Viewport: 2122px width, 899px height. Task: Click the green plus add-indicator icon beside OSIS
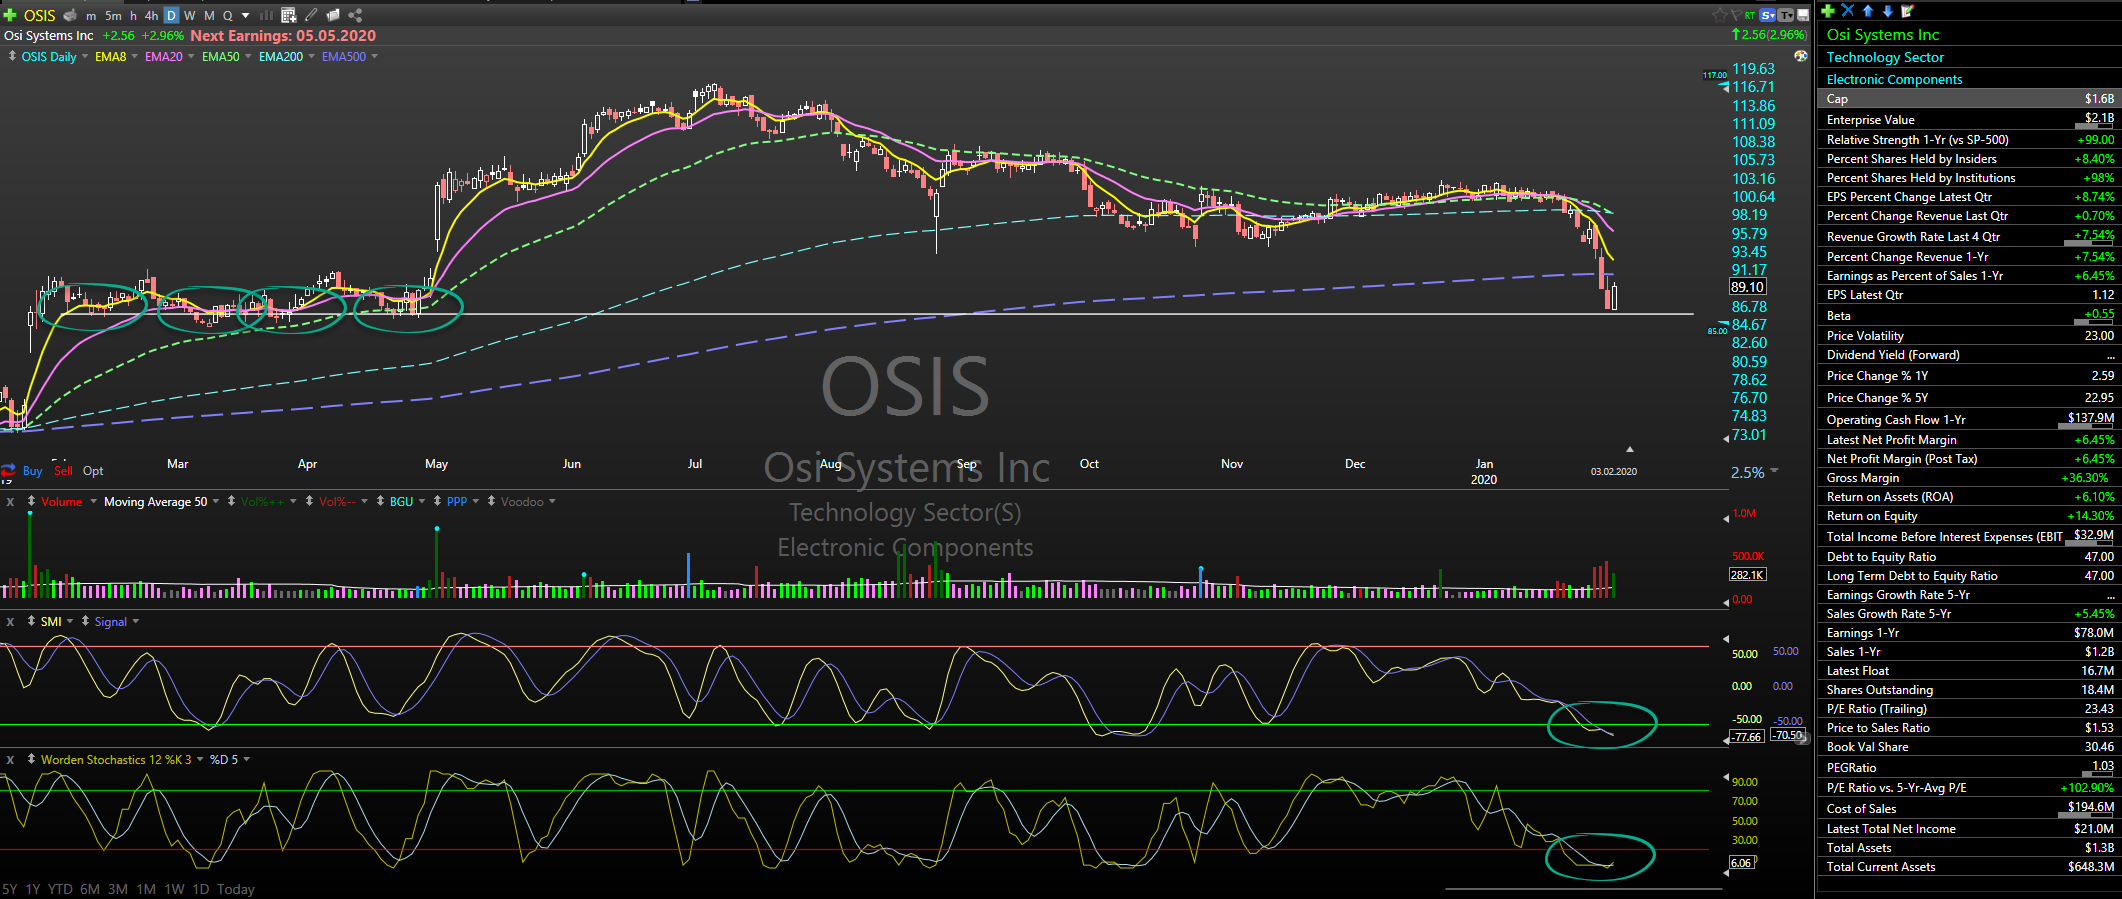point(10,15)
